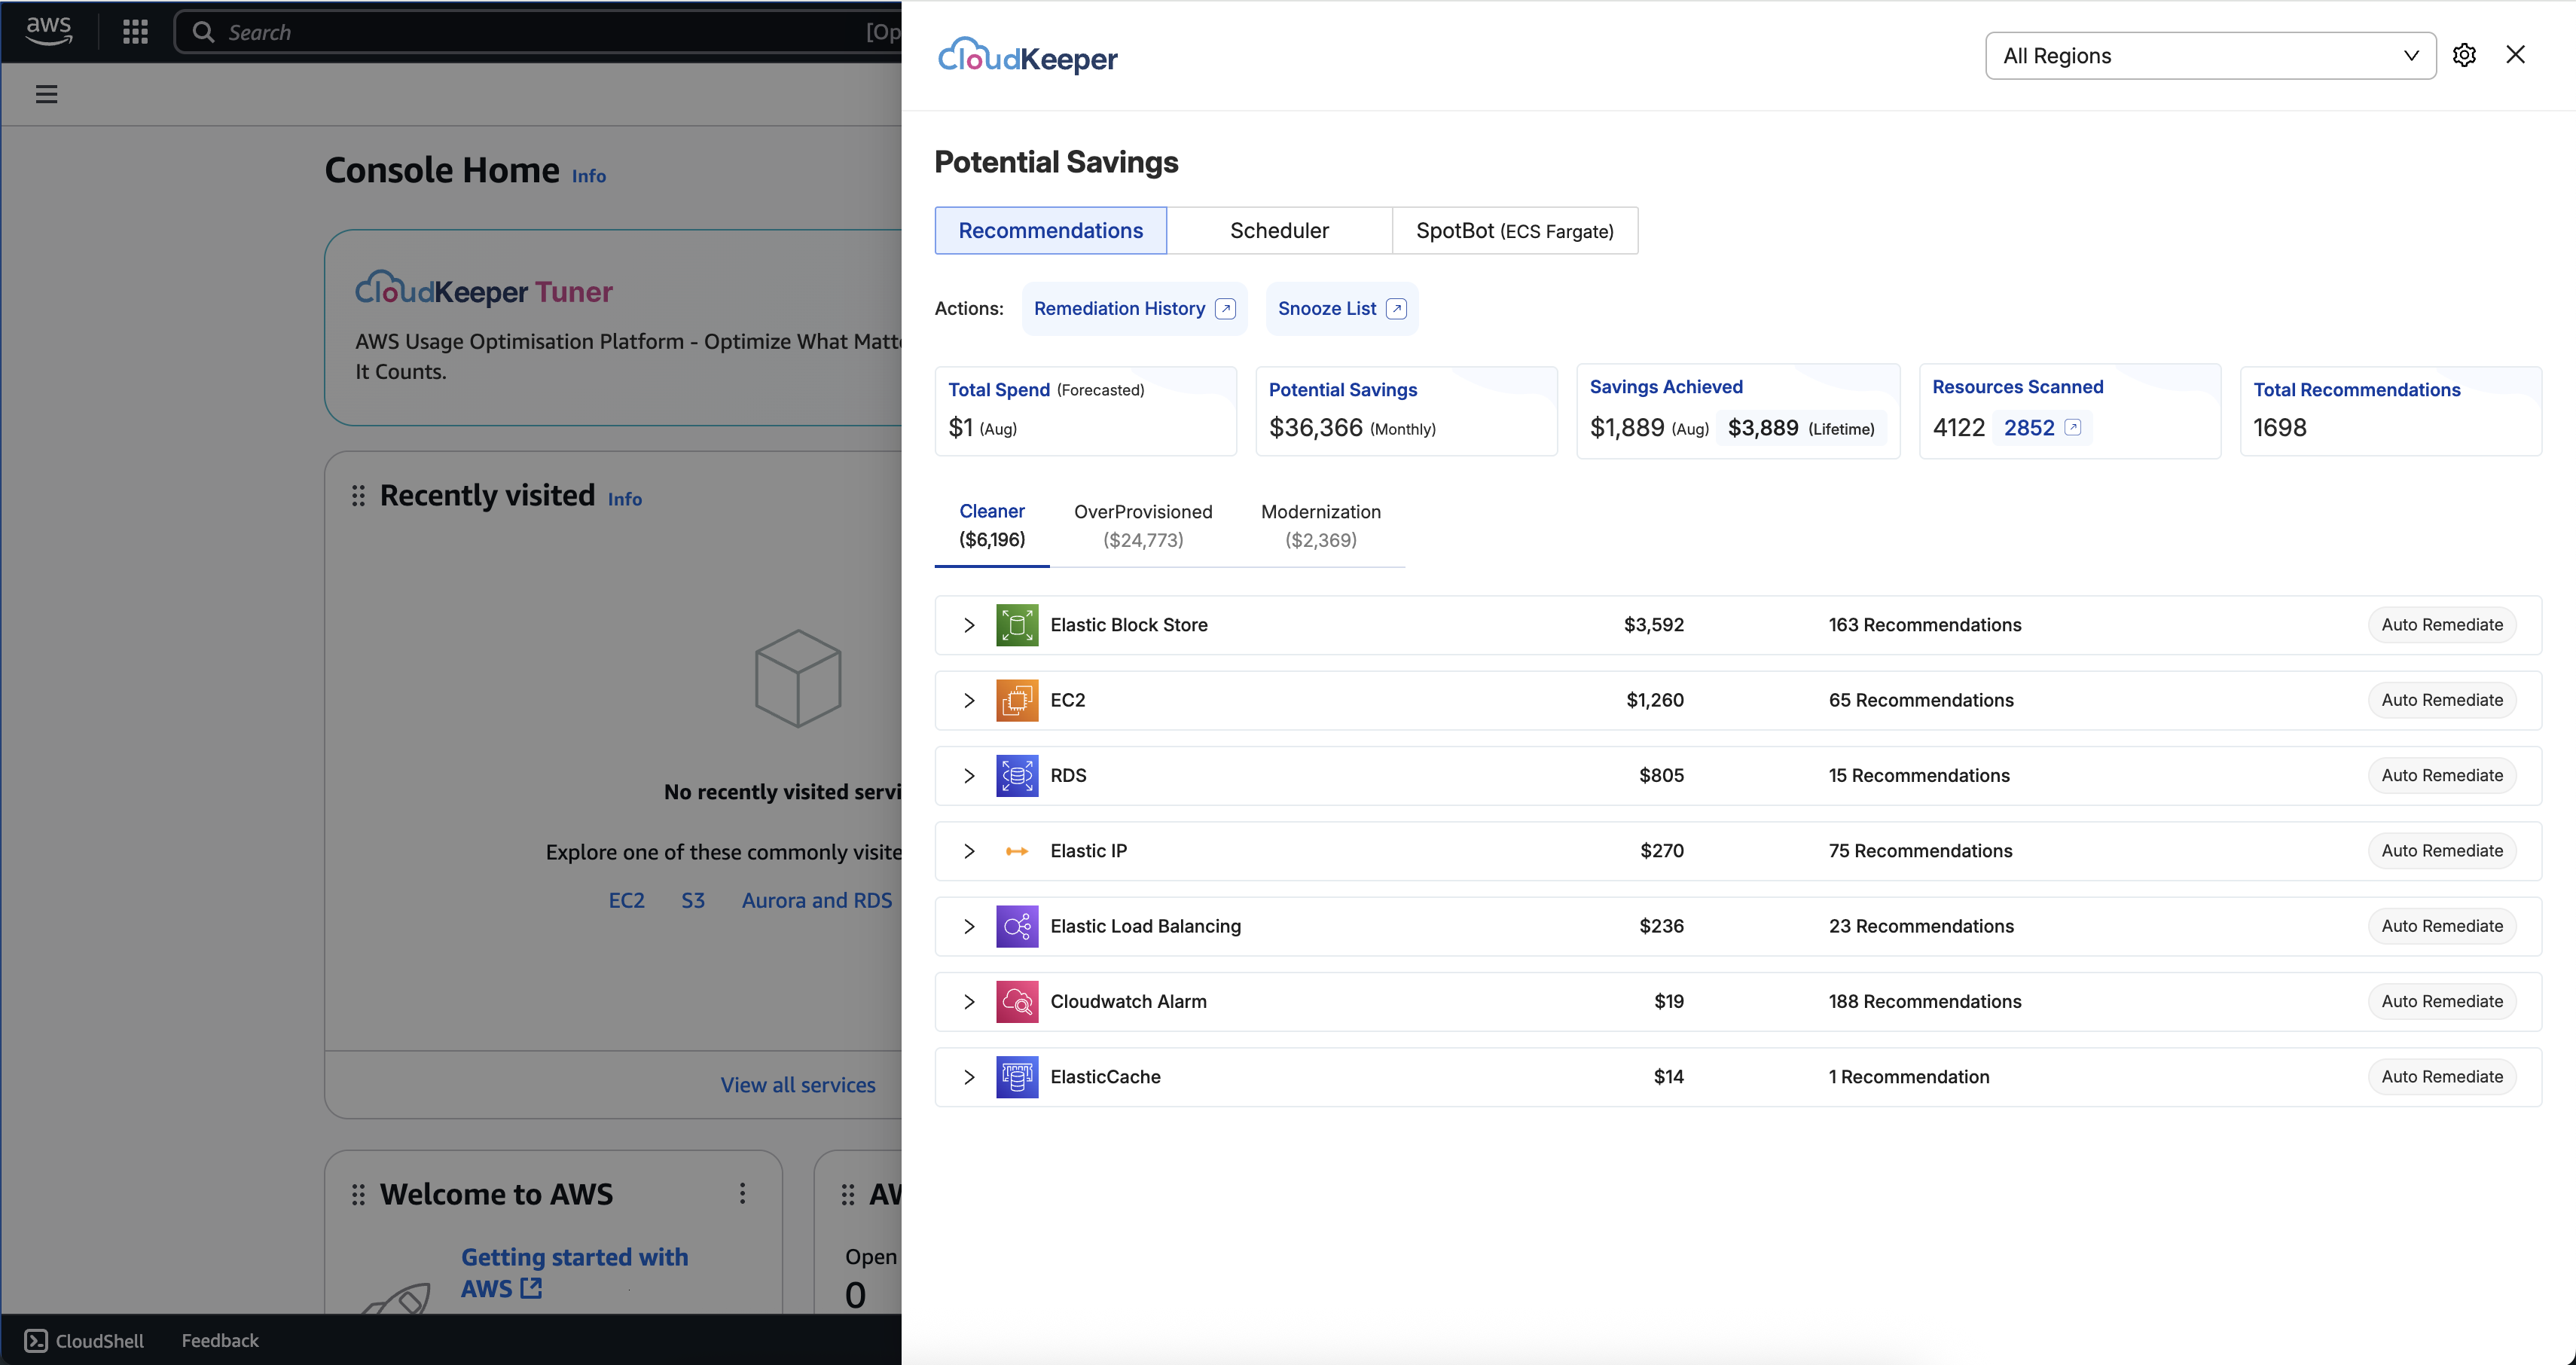Click the EC2 orange service icon

1016,700
